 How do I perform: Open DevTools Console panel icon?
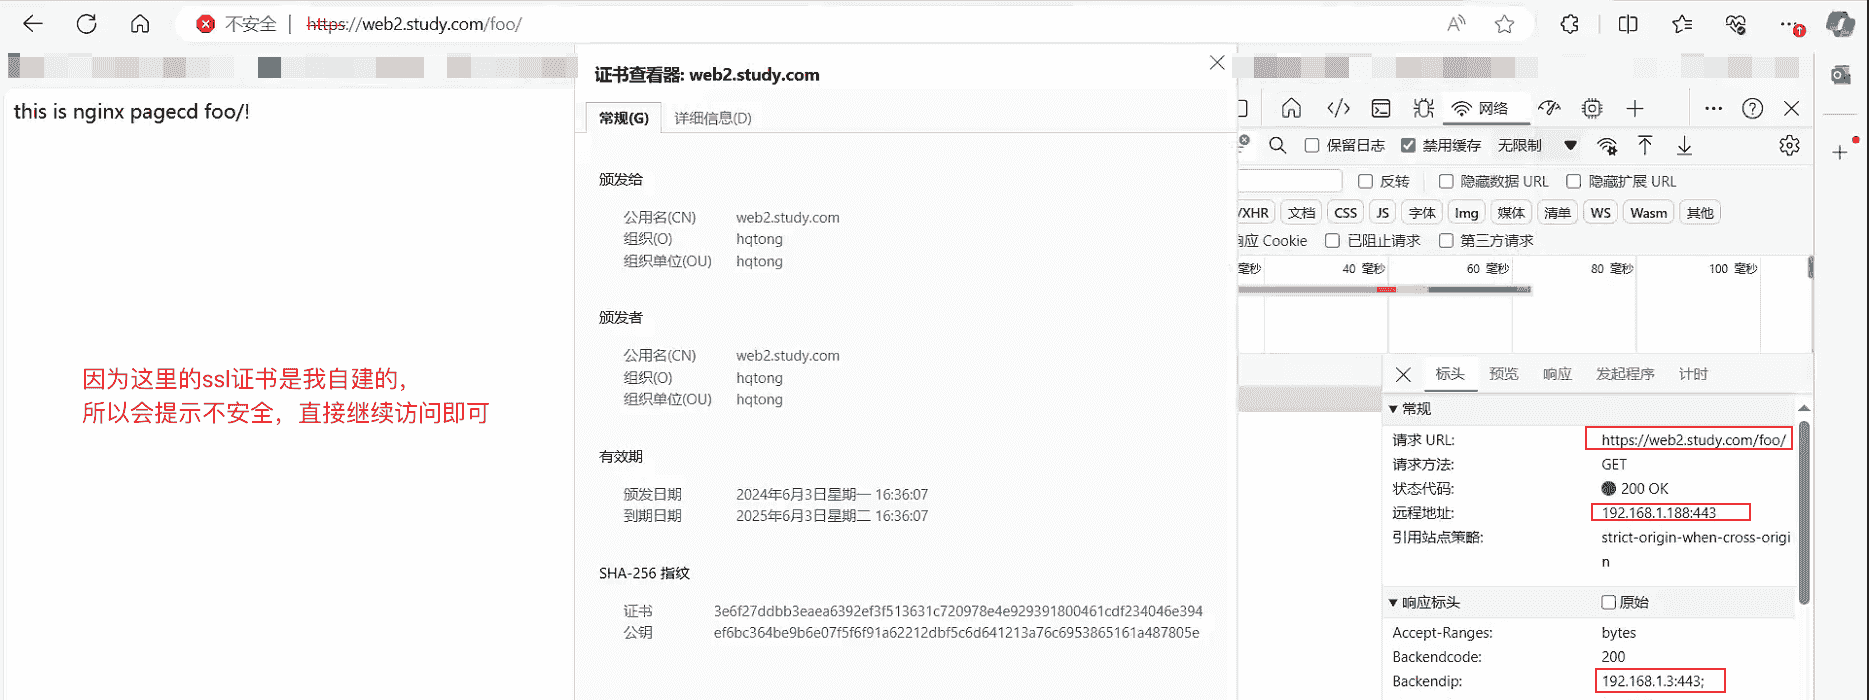[1381, 108]
